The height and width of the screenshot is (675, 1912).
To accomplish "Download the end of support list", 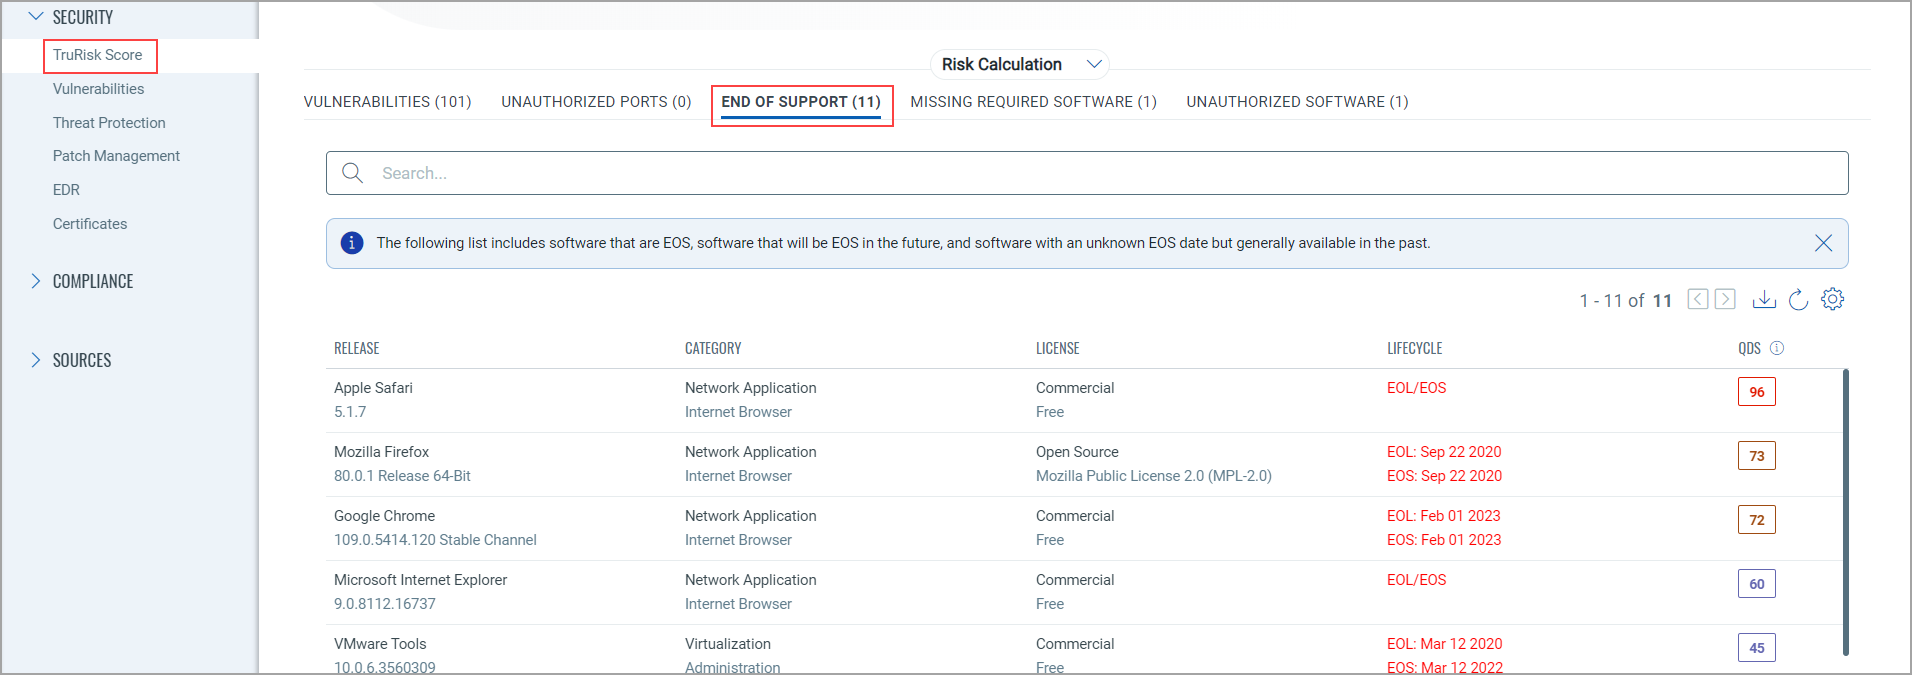I will [x=1765, y=299].
